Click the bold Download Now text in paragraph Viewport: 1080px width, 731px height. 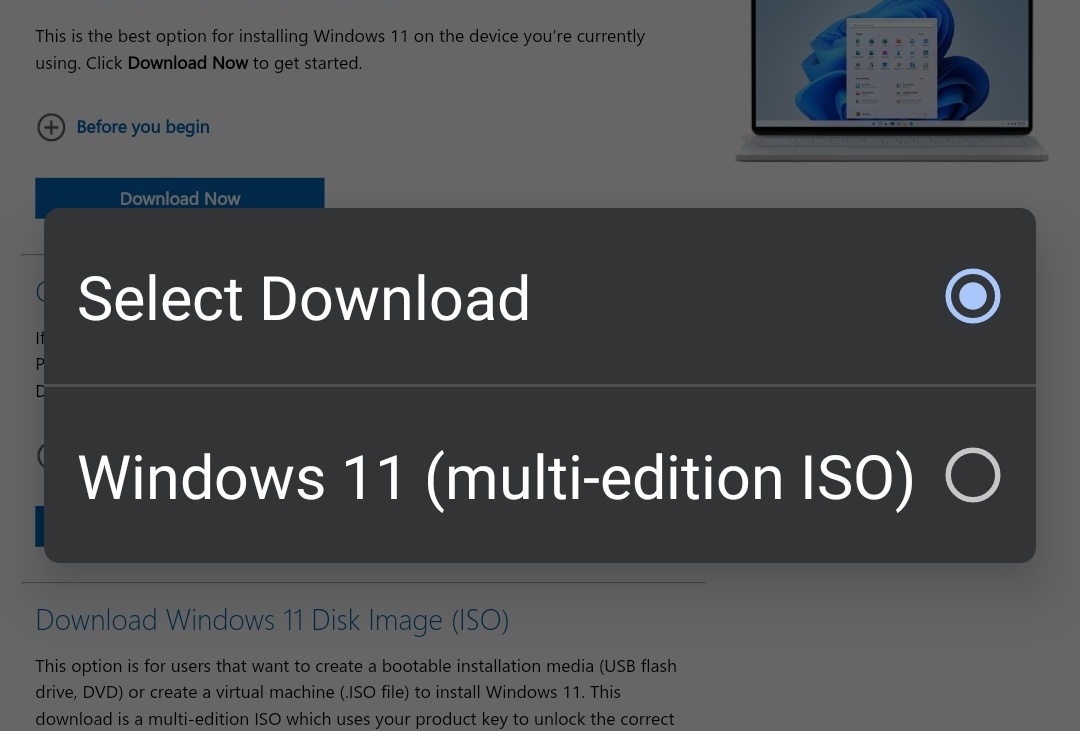pos(188,63)
